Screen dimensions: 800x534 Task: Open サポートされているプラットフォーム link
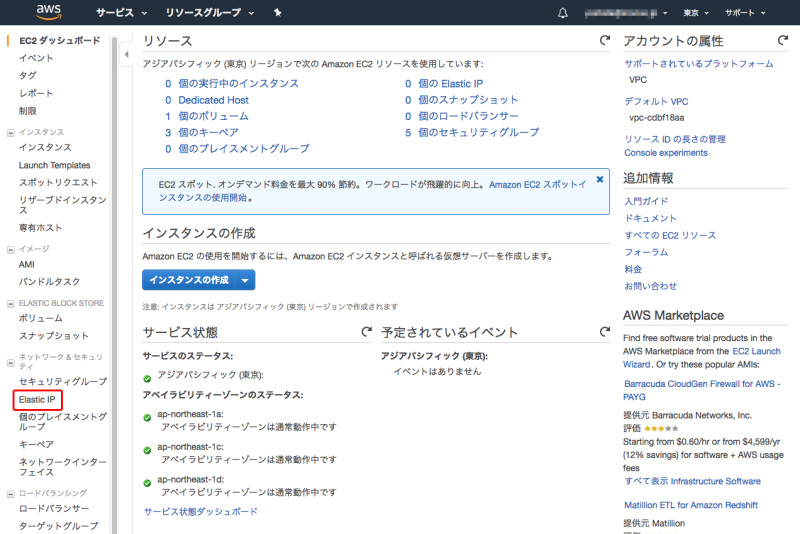(698, 64)
